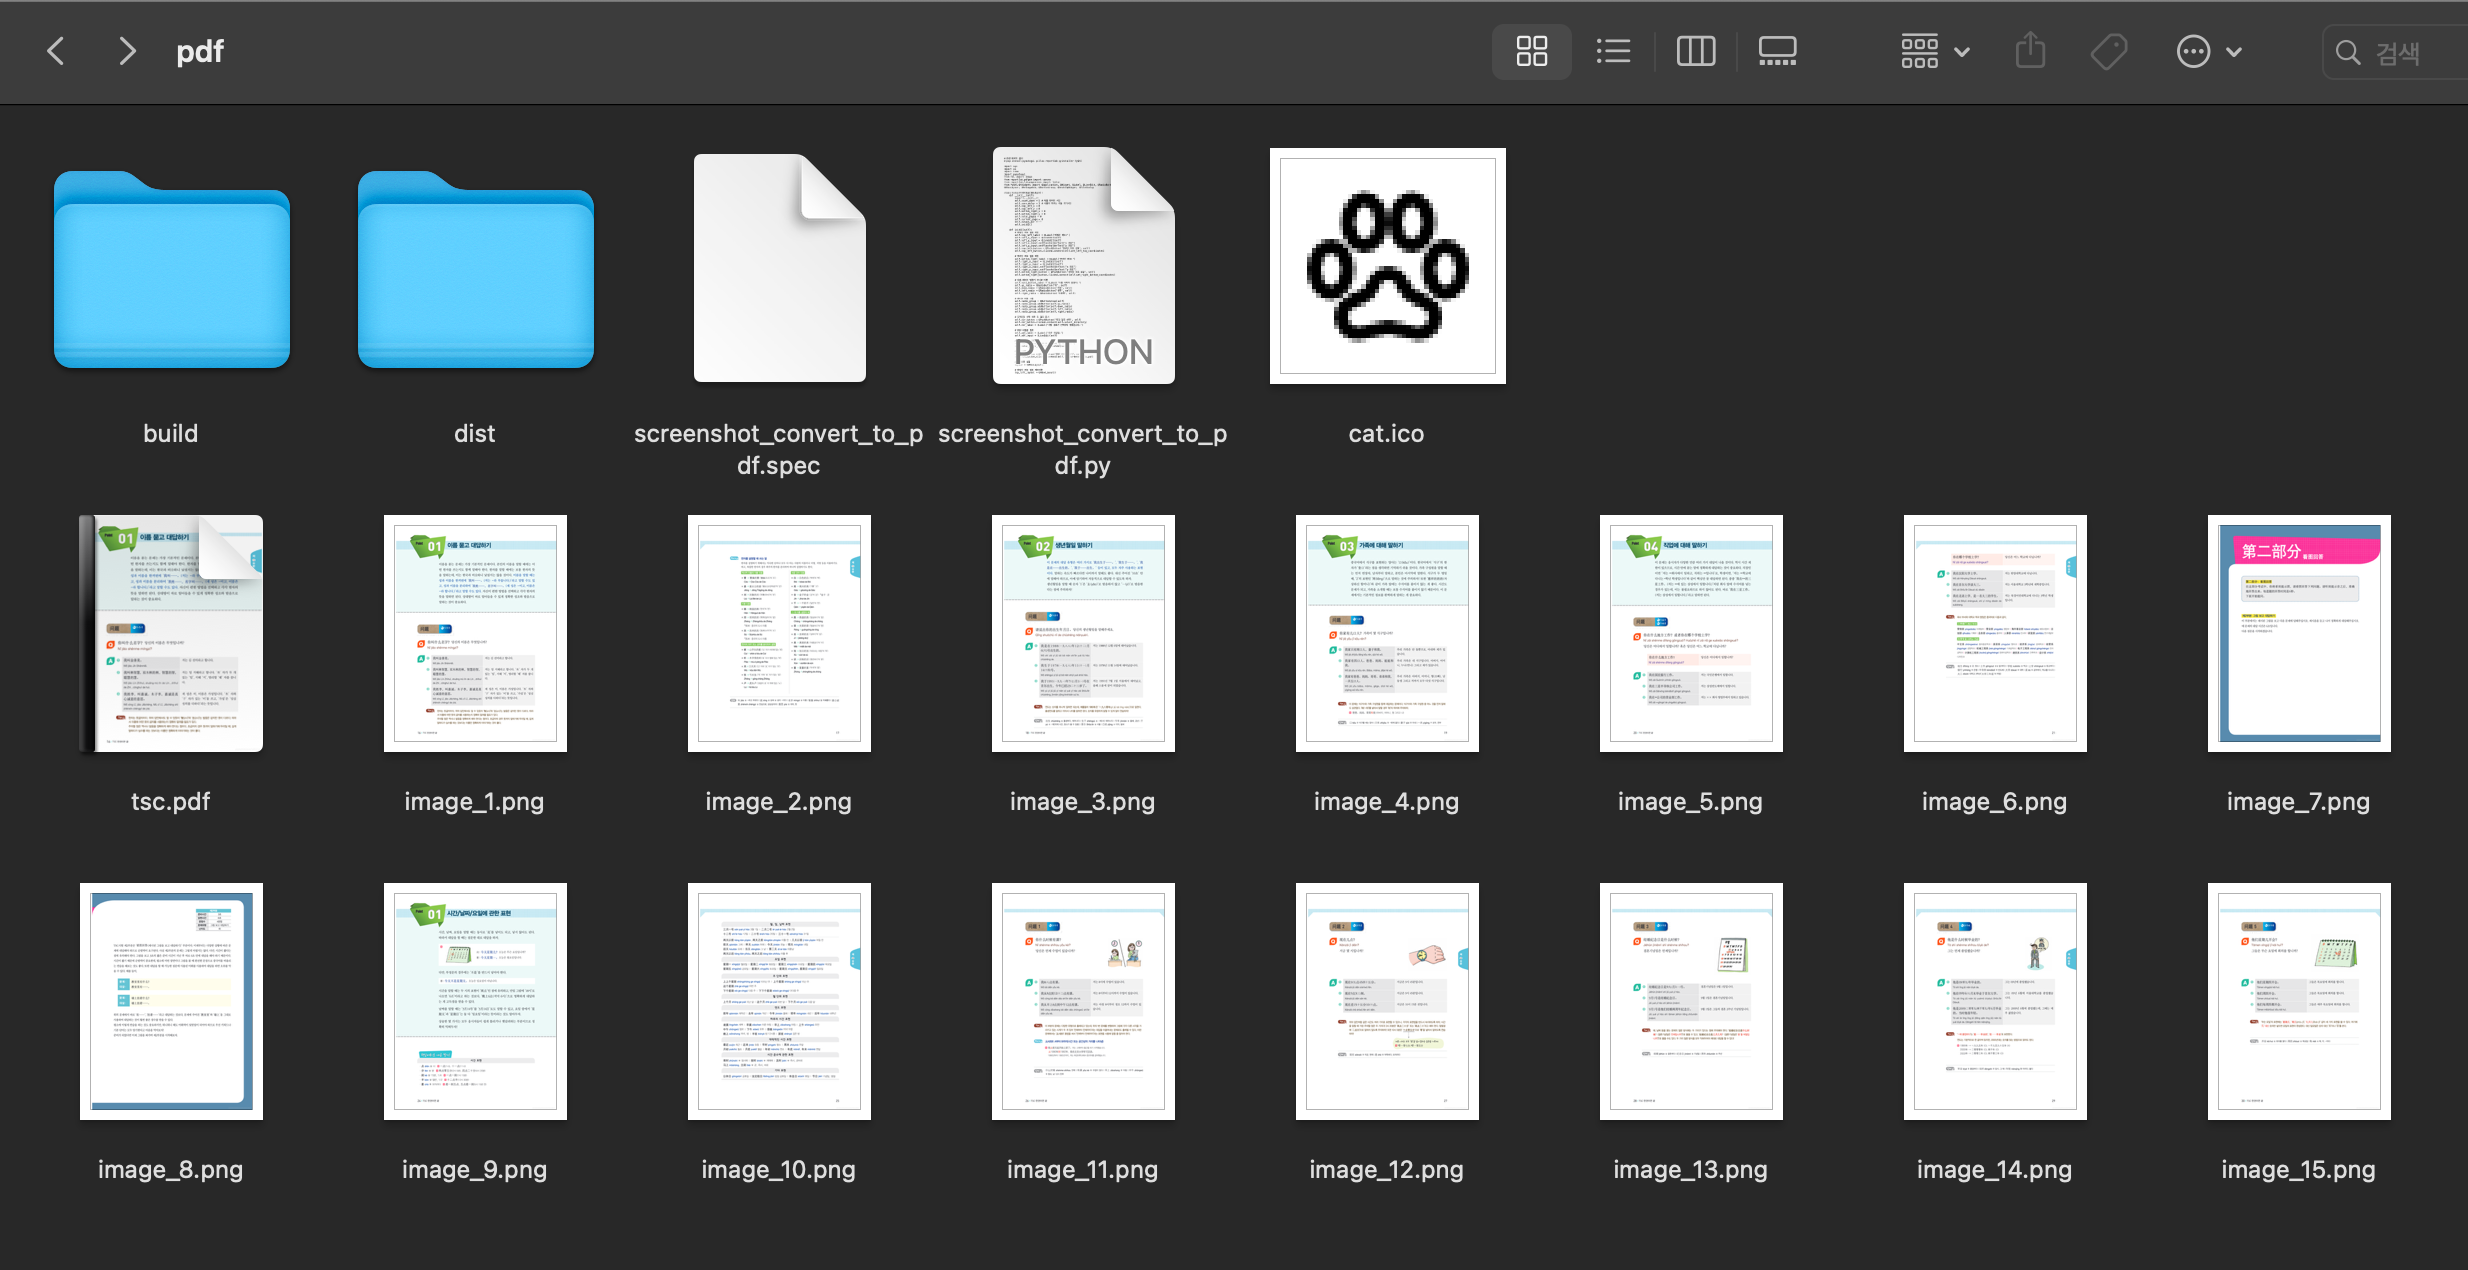The width and height of the screenshot is (2468, 1270).
Task: Select the cat.ico paw icon file
Action: tap(1388, 266)
